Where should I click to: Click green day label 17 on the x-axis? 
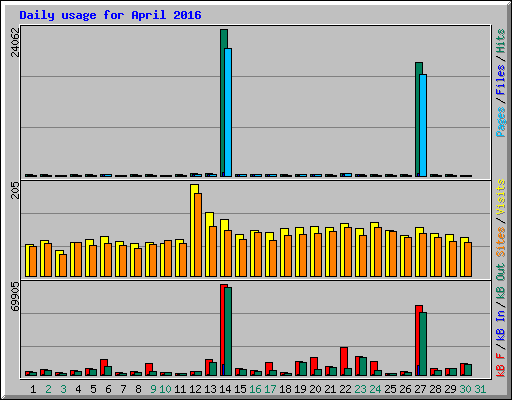tap(270, 389)
